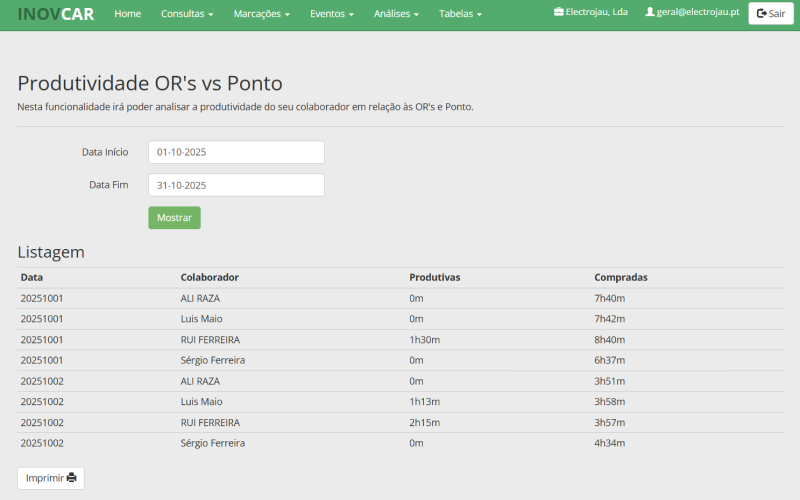Focus the Data Fim date field
Screen dimensions: 800x500
point(236,185)
